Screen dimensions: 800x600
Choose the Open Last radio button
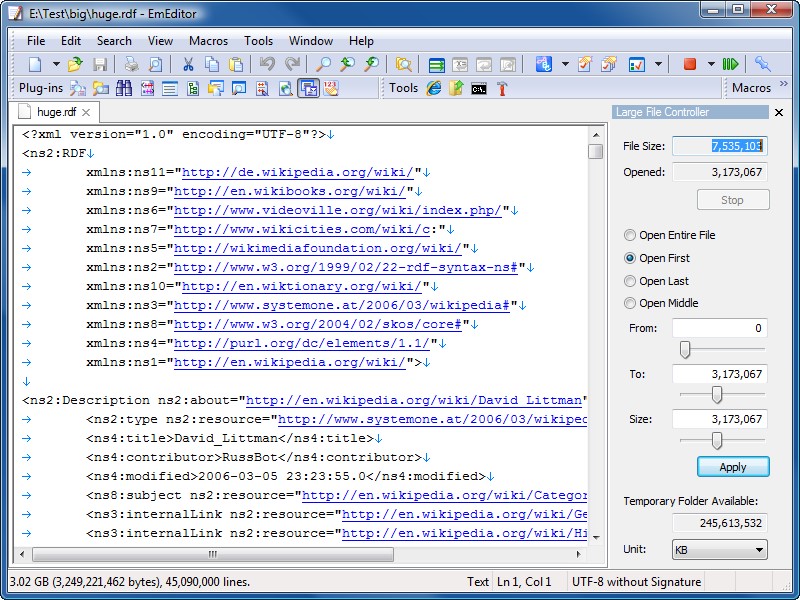click(x=630, y=281)
